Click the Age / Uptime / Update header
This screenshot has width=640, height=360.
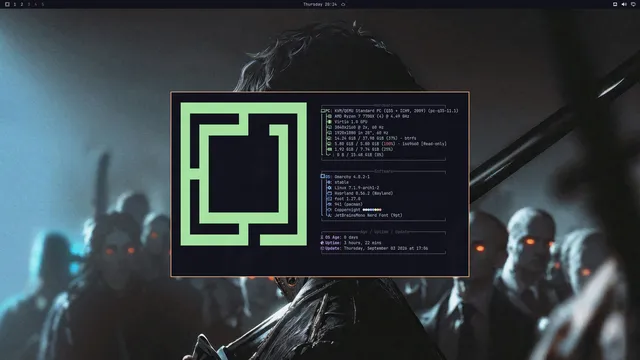click(385, 232)
